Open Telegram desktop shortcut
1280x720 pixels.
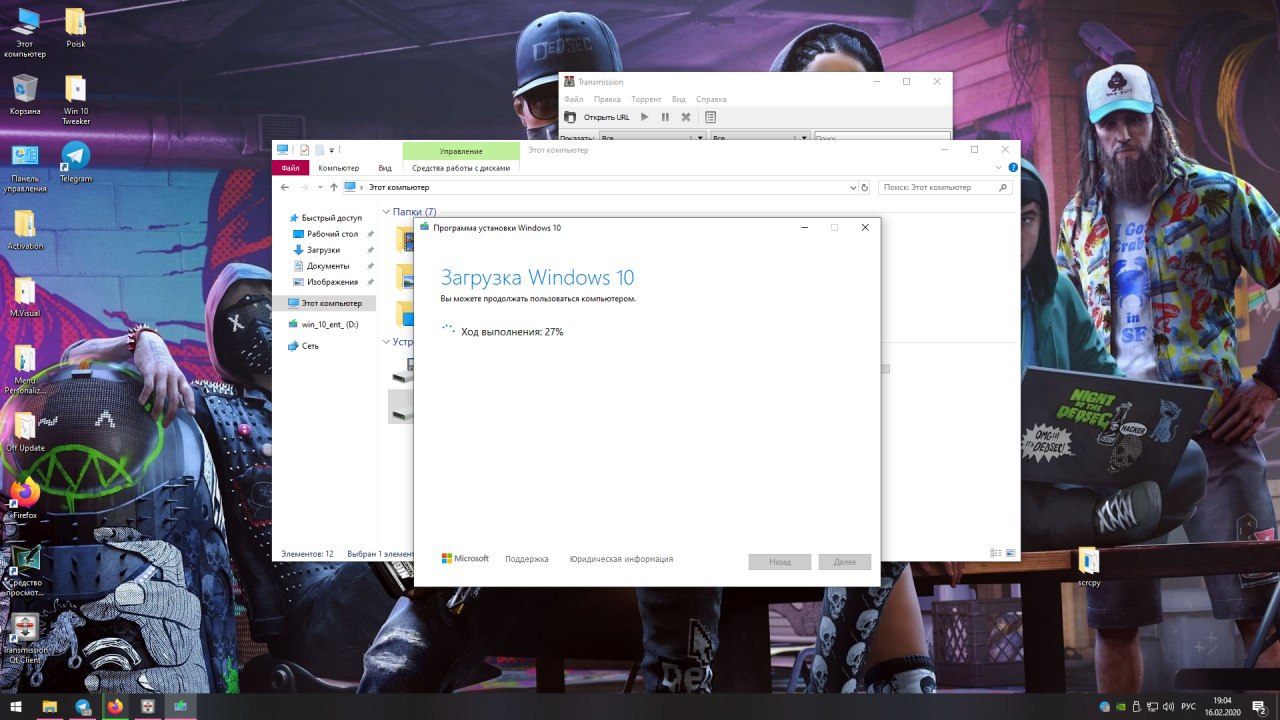coord(75,162)
